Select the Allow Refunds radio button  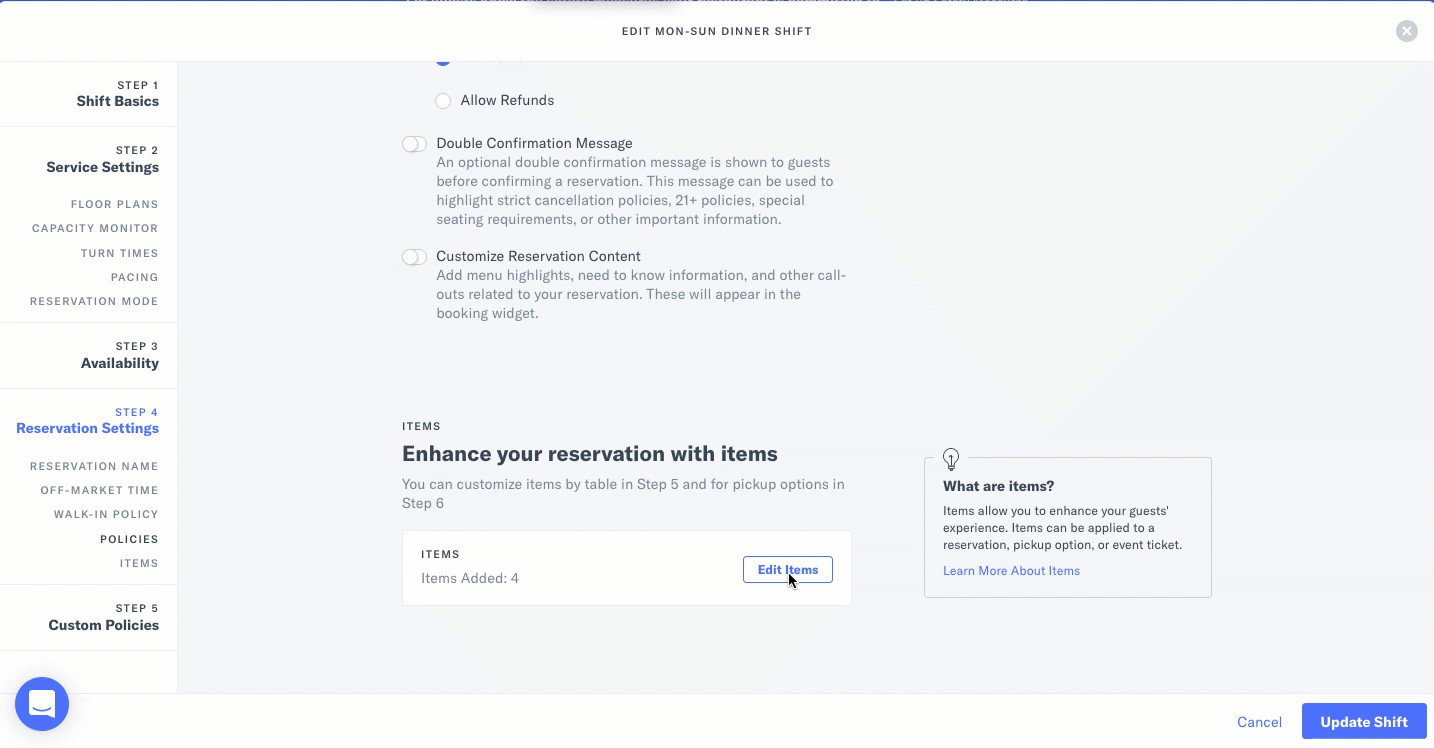[x=443, y=101]
